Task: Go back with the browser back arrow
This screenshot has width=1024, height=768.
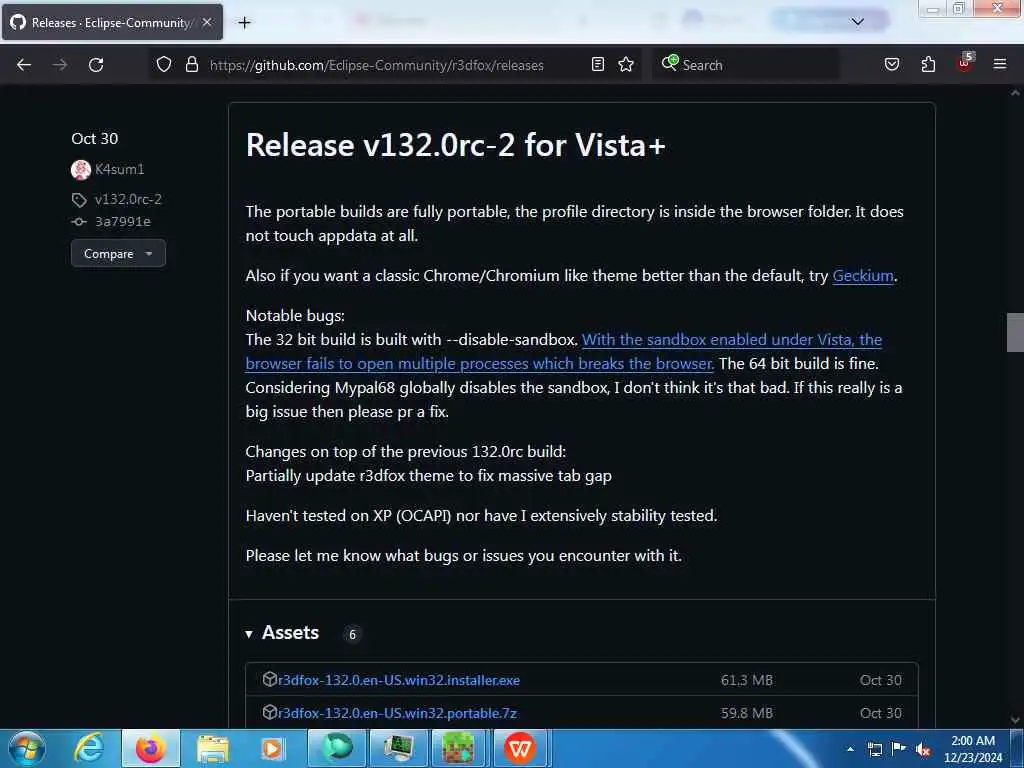Action: 24,65
